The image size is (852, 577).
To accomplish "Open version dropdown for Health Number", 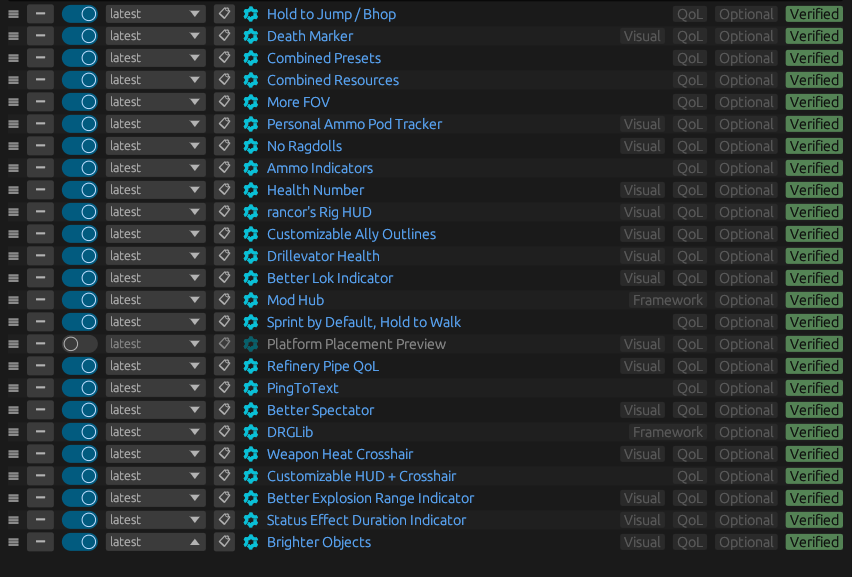I will coord(155,190).
